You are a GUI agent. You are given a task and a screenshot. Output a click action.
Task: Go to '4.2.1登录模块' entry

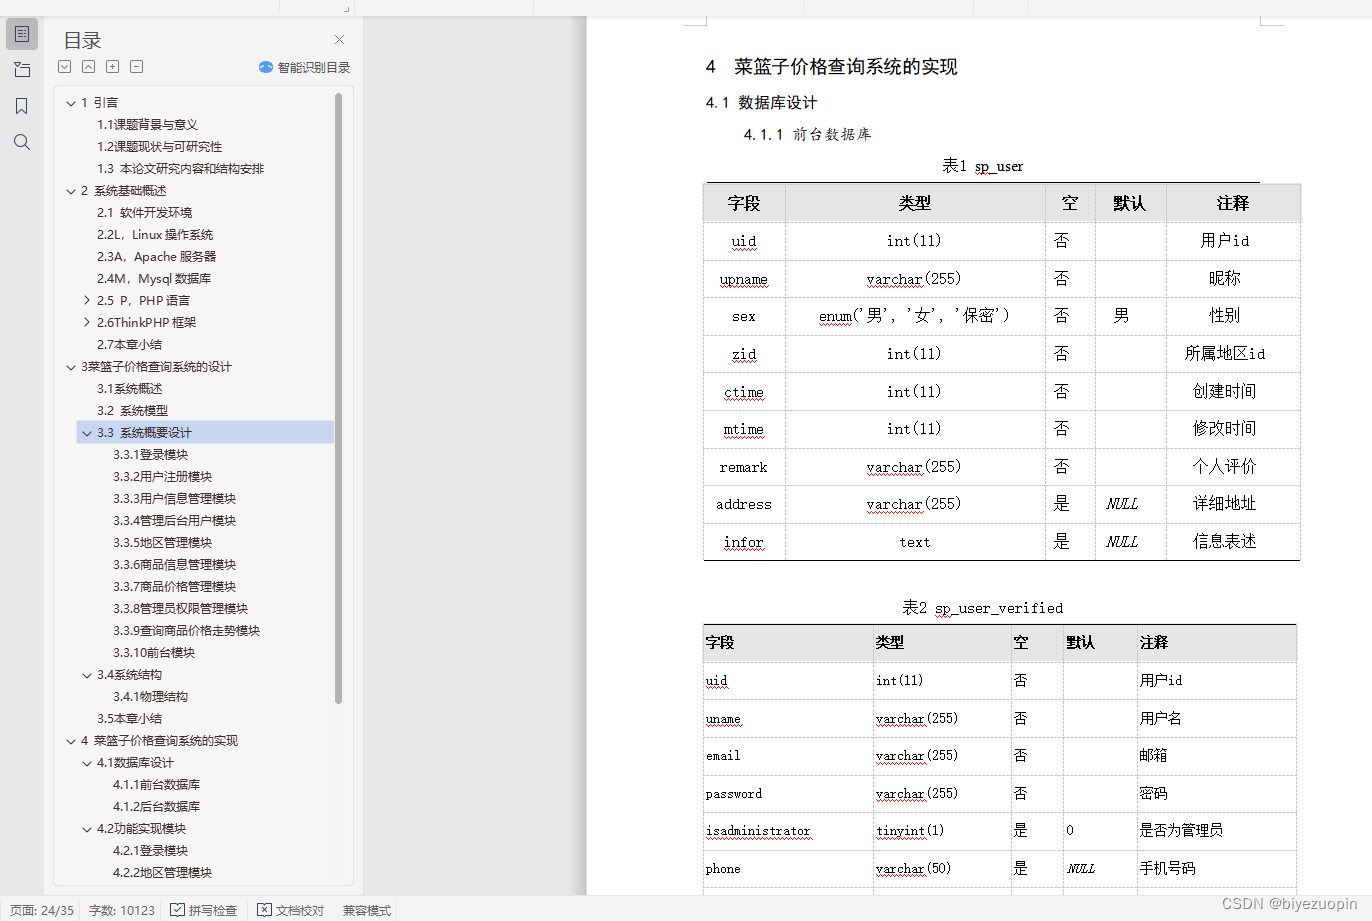tap(150, 851)
